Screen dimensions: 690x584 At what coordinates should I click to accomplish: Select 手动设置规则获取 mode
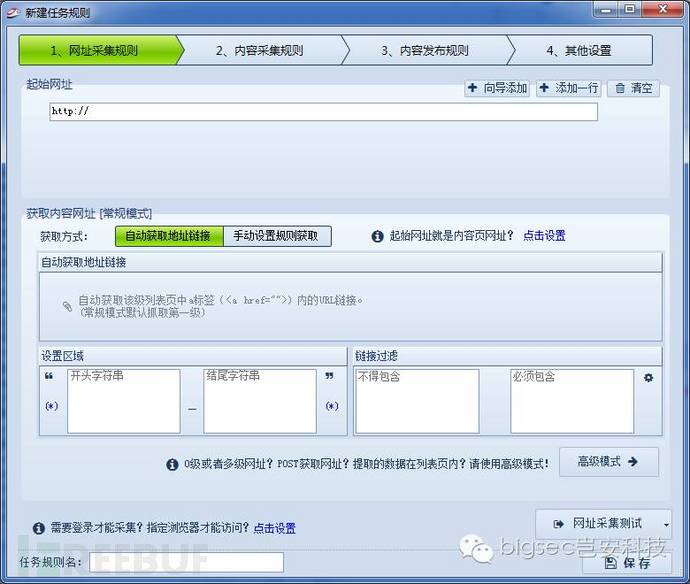coord(277,236)
